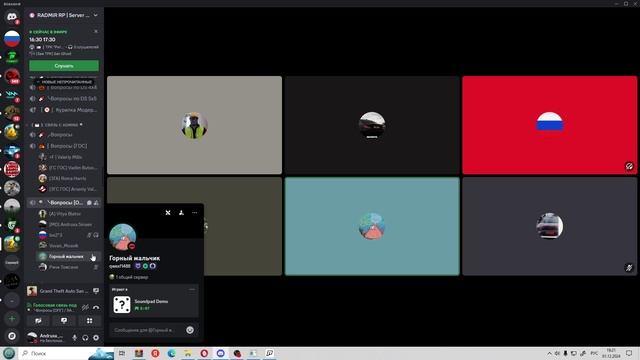Disconnect from voice call
The height and width of the screenshot is (360, 640).
click(x=96, y=307)
